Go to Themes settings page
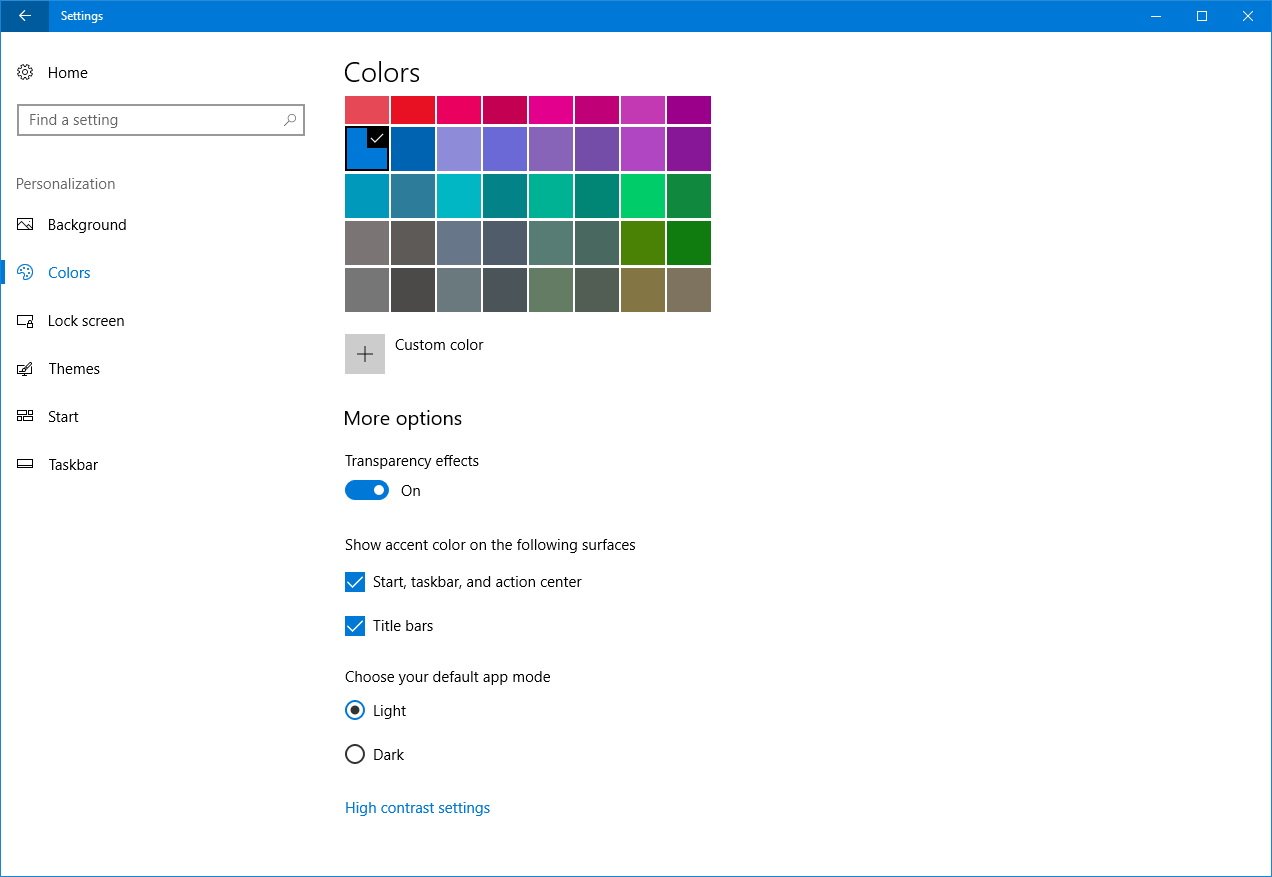The image size is (1272, 877). [74, 369]
